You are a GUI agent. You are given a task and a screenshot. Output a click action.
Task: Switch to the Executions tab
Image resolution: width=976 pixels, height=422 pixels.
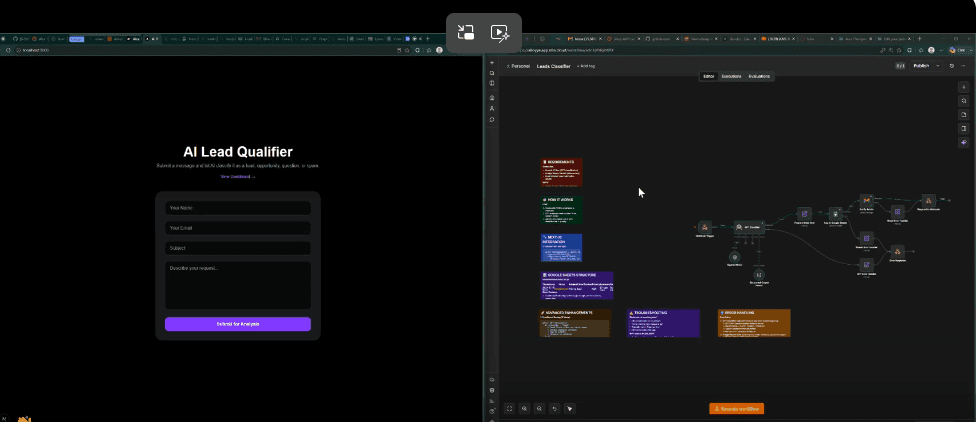[731, 77]
